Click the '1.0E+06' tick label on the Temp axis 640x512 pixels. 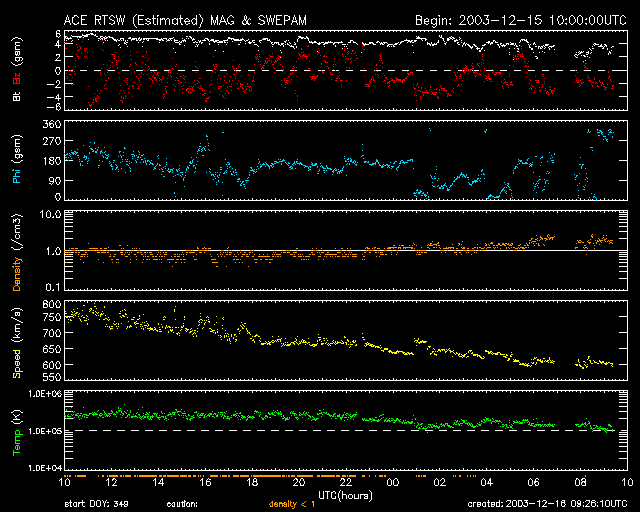tap(45, 394)
